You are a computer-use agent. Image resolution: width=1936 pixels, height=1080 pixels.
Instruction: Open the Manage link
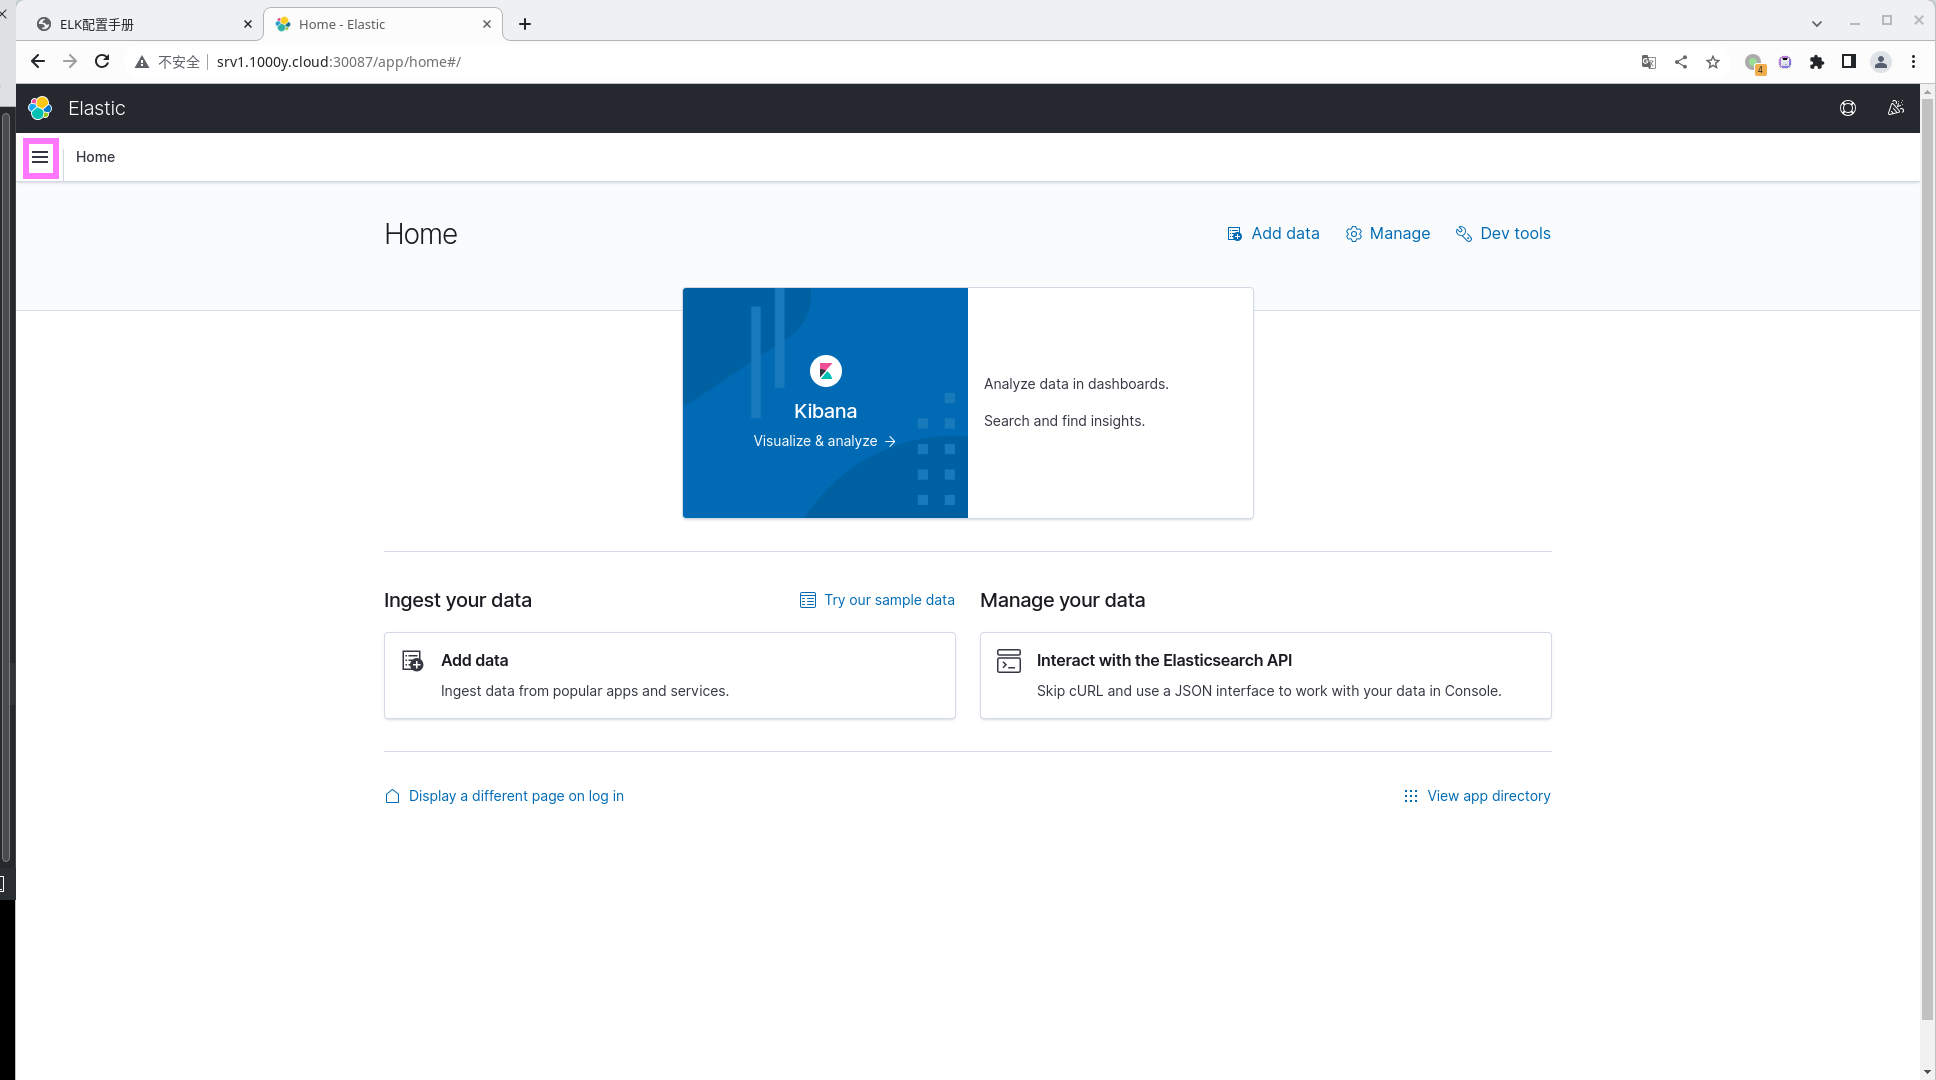(1388, 234)
